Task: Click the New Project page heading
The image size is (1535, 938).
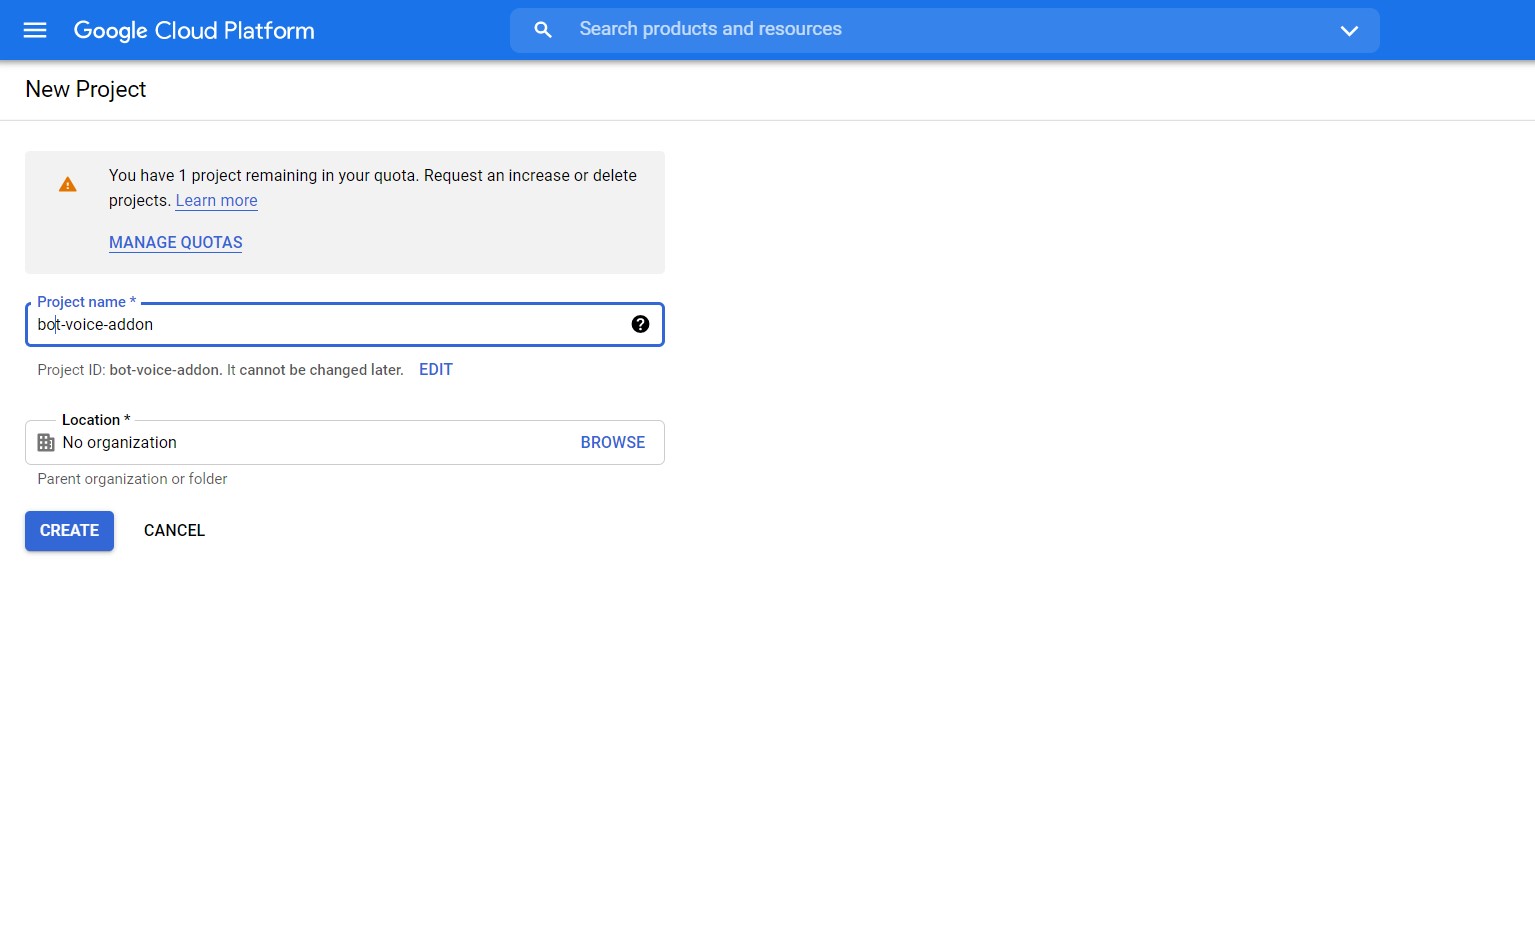Action: click(86, 90)
